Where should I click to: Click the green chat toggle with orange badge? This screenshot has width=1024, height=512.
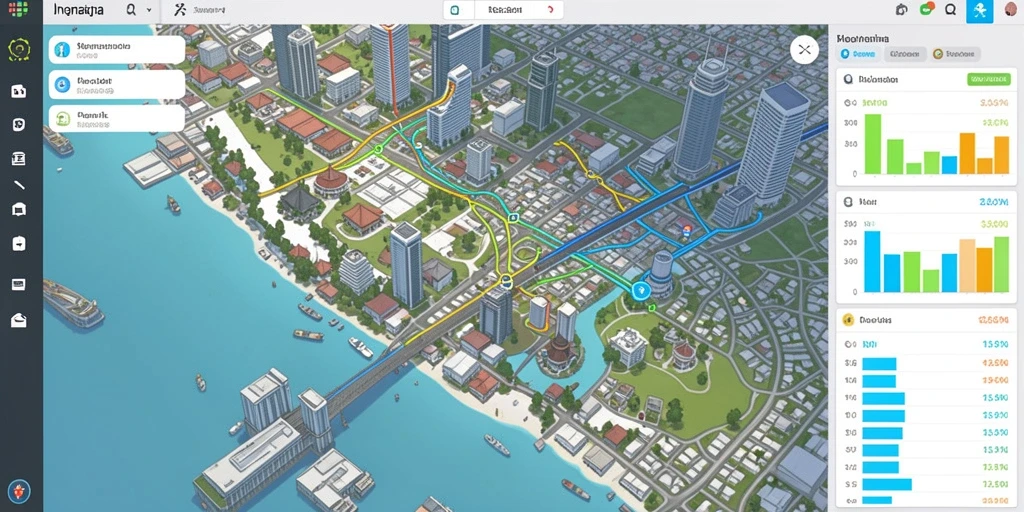(927, 9)
